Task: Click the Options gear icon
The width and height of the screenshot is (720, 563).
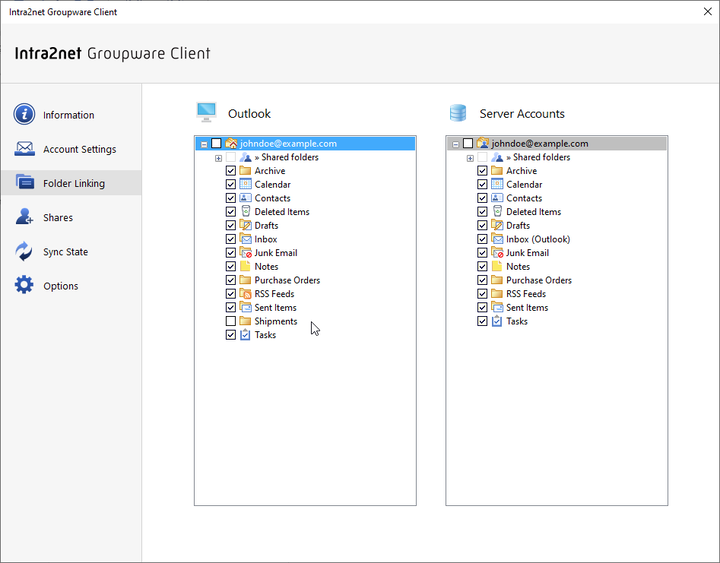Action: pyautogui.click(x=24, y=285)
